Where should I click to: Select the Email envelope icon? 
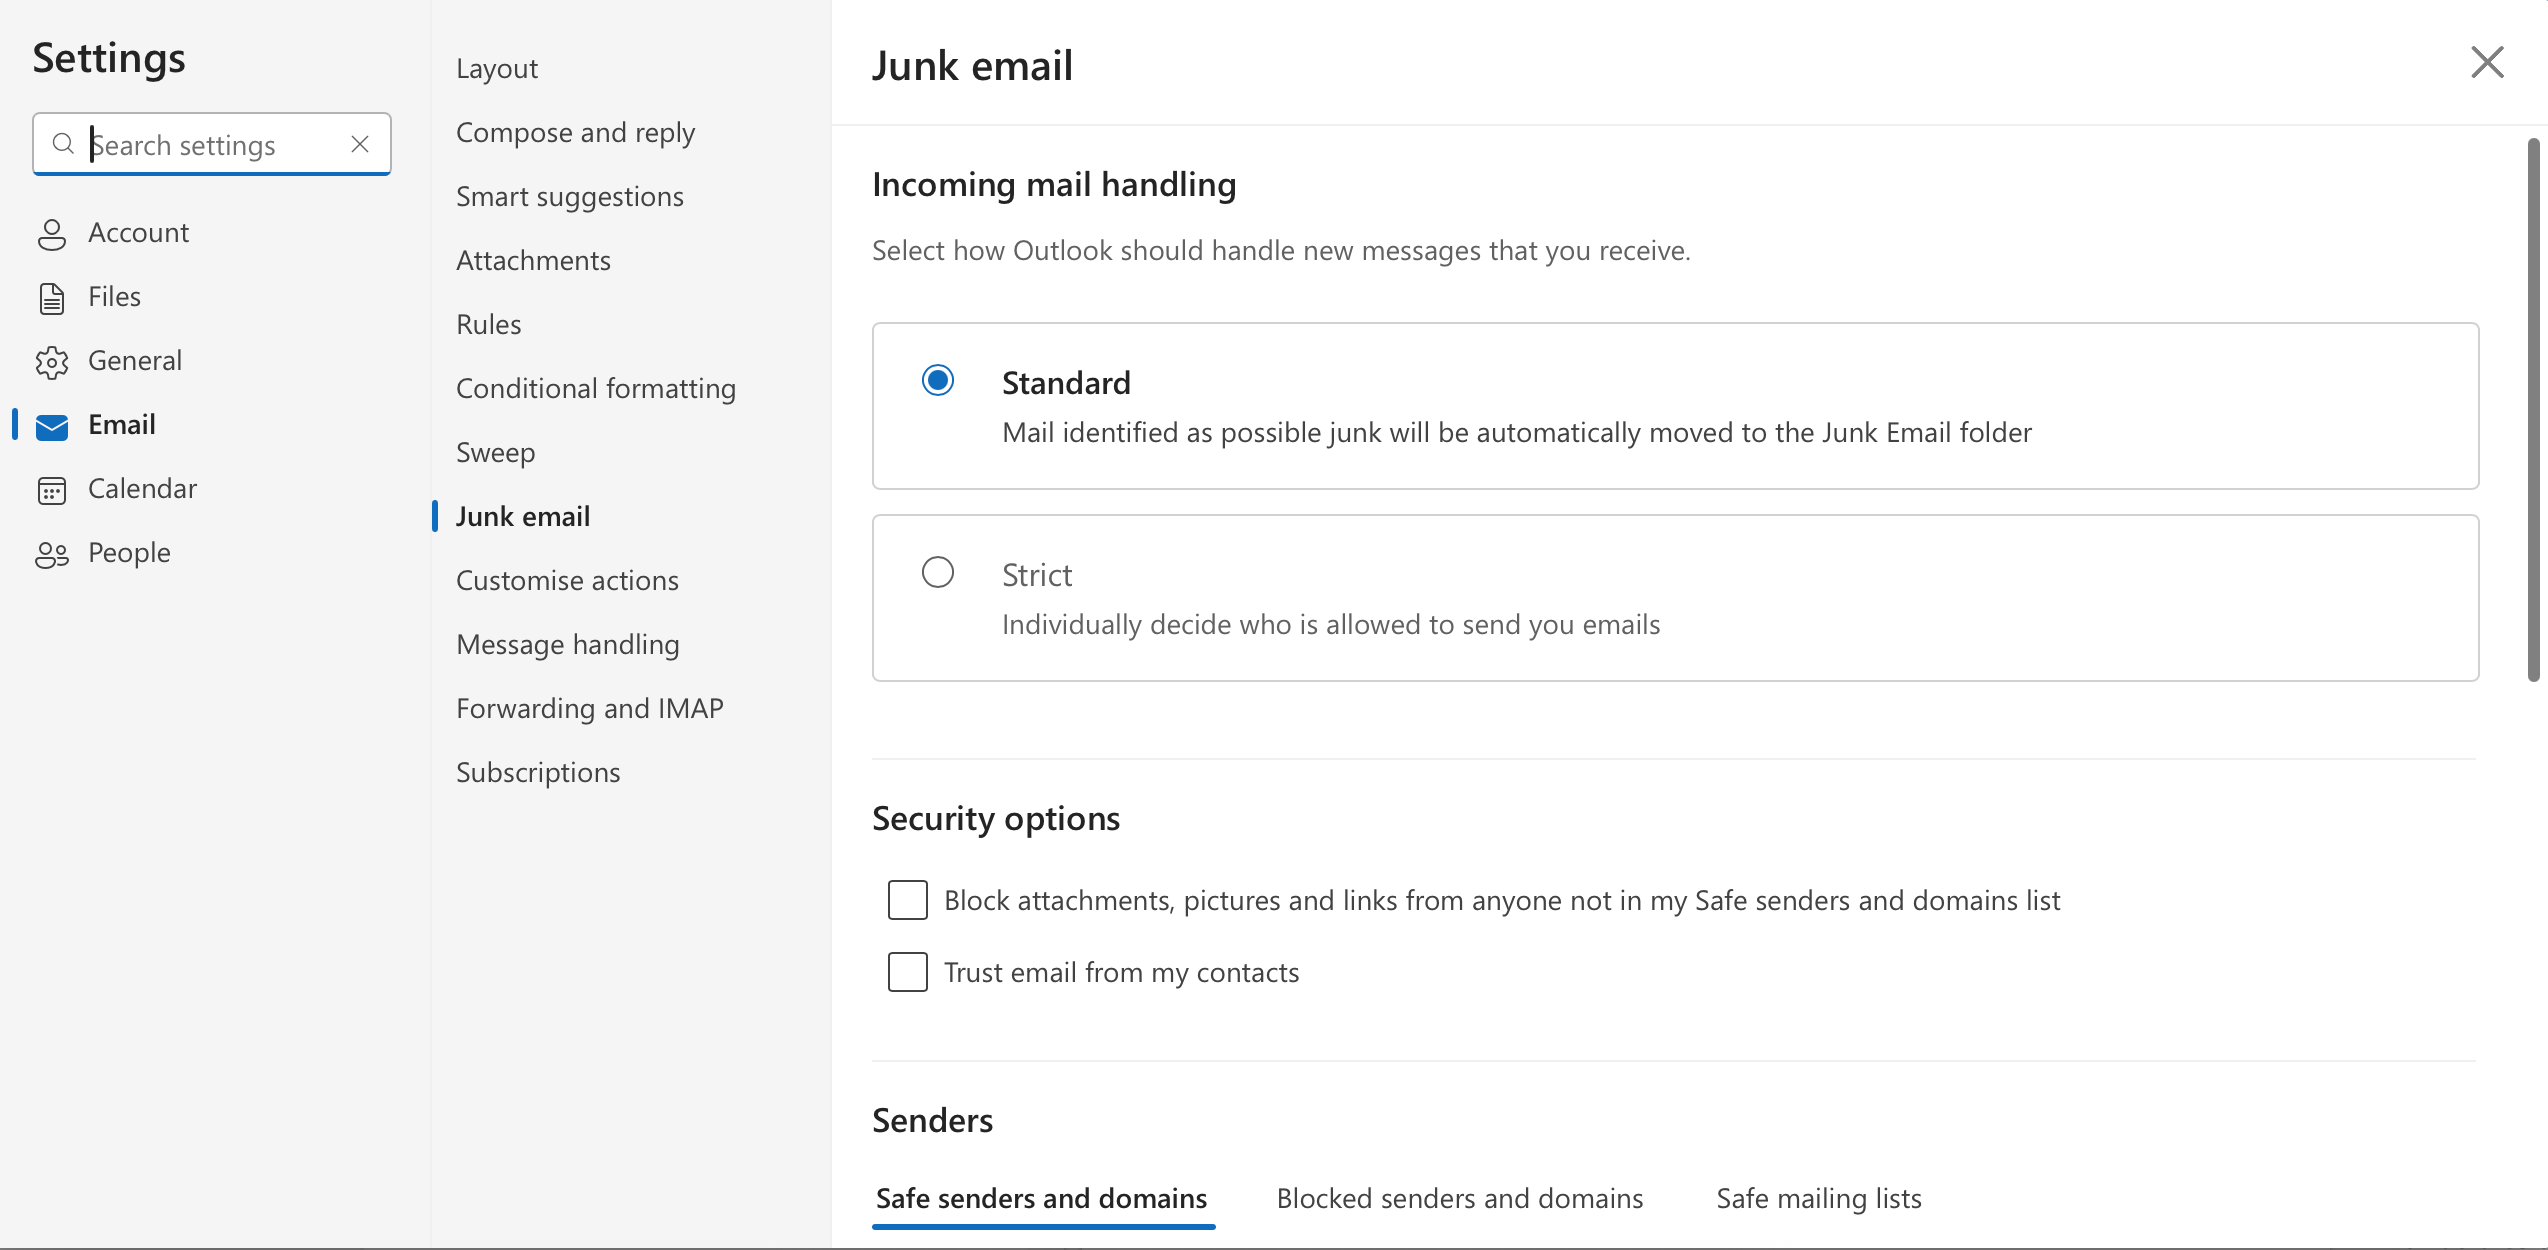(51, 425)
